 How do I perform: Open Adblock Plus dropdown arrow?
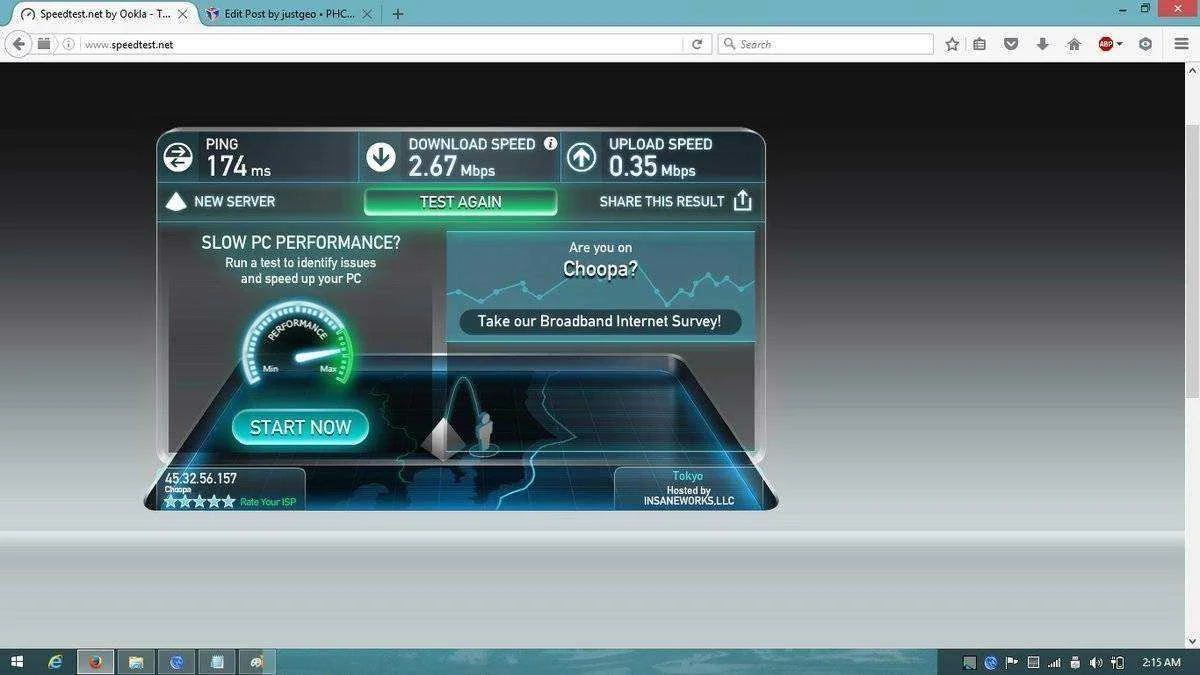click(x=1119, y=44)
